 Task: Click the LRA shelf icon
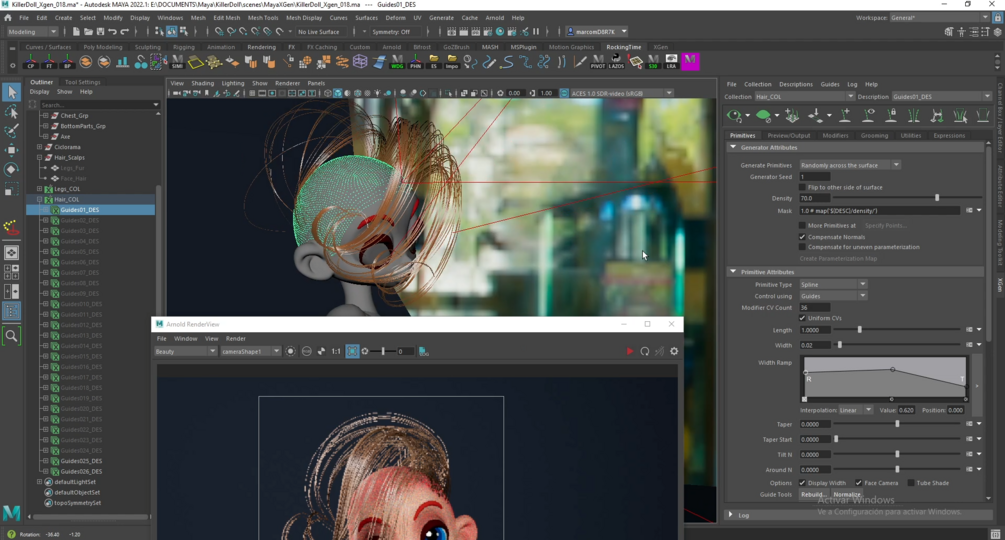(x=671, y=61)
